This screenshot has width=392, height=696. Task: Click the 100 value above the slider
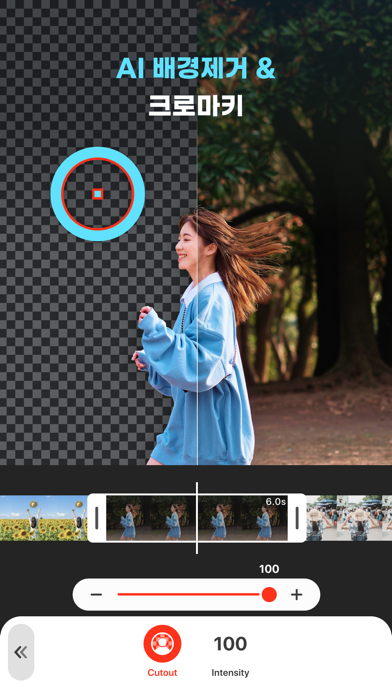click(x=269, y=569)
